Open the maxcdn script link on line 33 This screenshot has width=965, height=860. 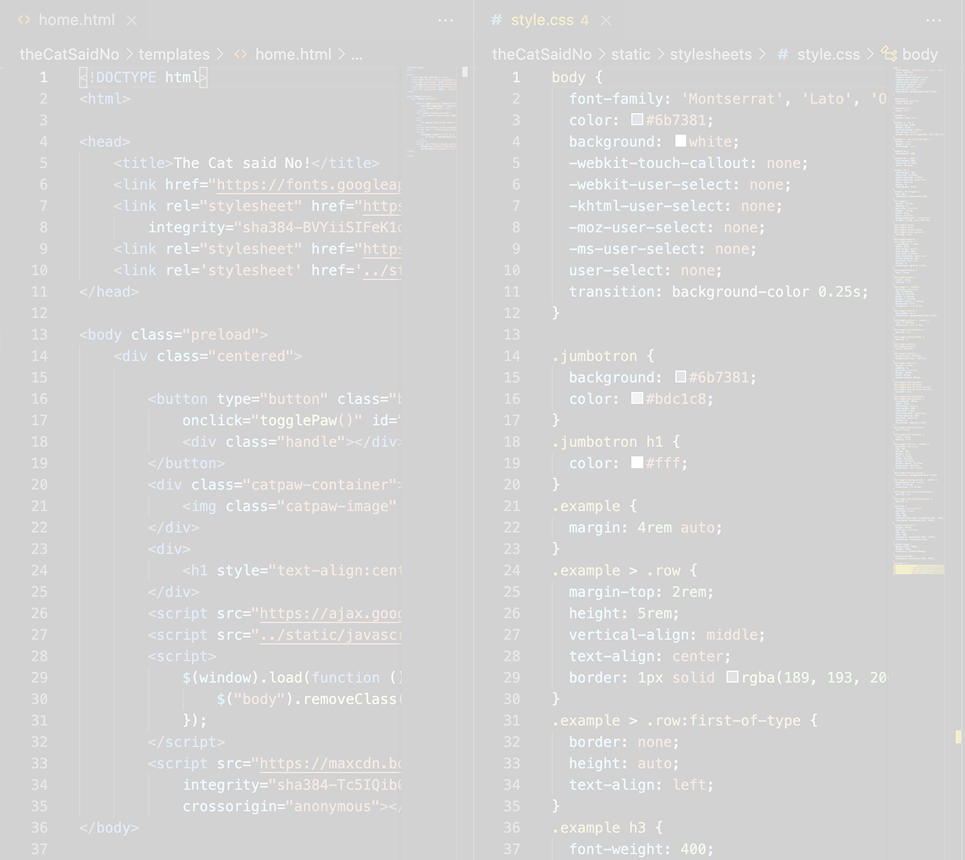[330, 764]
